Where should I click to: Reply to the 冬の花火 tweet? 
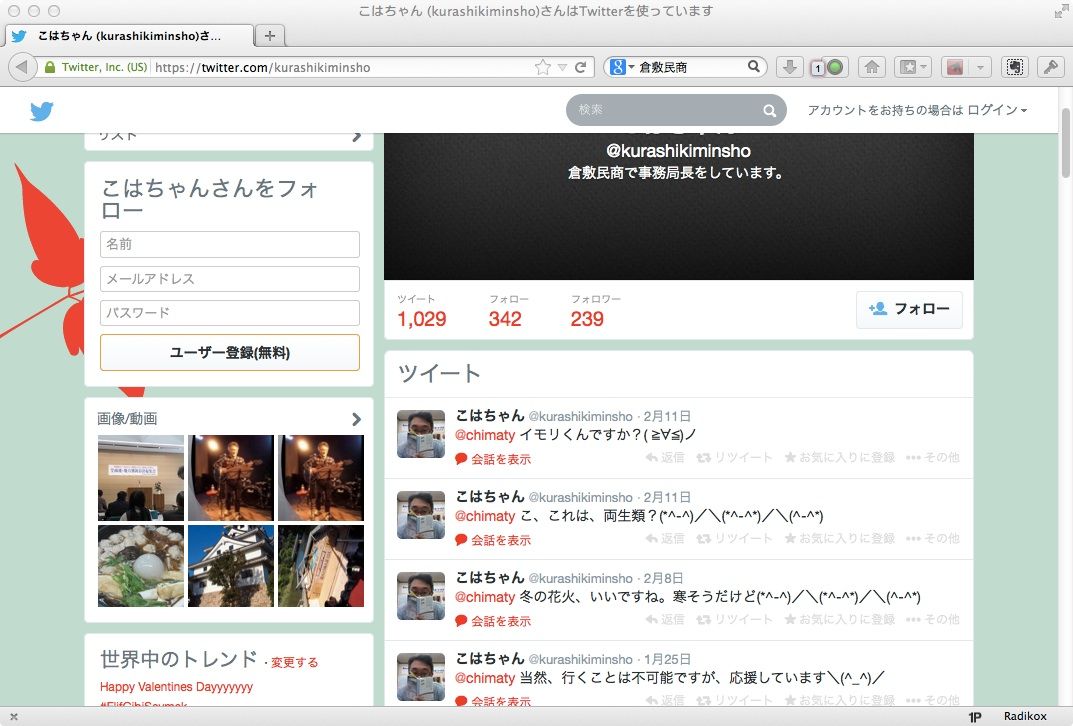(664, 619)
